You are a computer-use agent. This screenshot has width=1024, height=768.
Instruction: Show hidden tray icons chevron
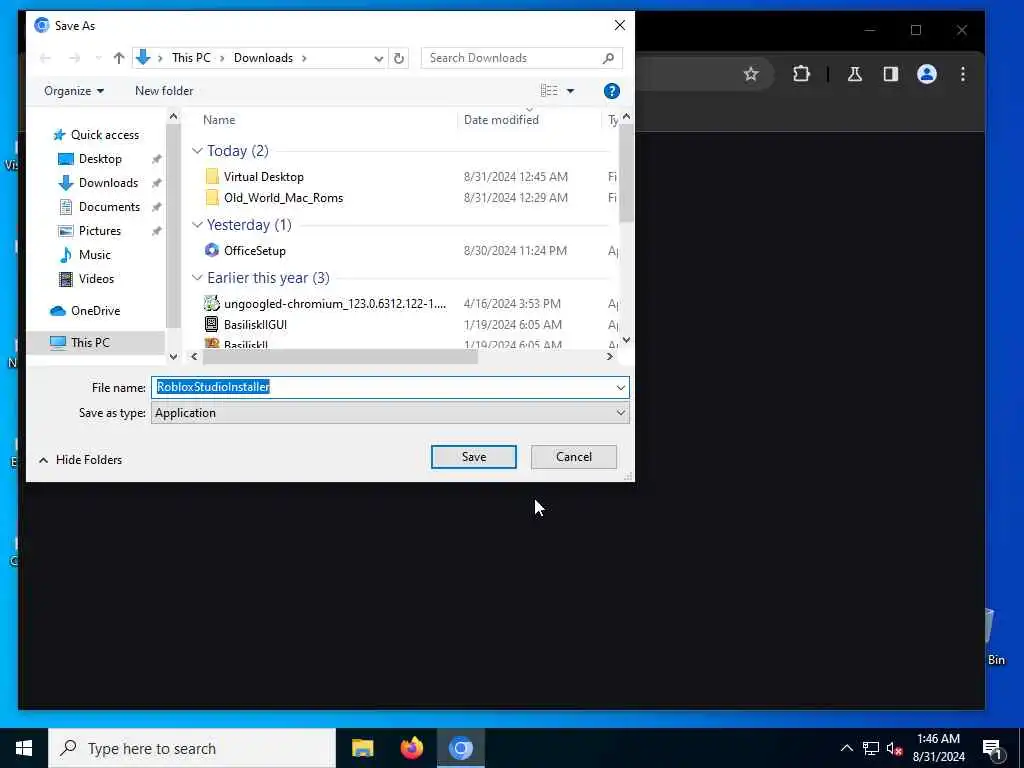click(846, 748)
